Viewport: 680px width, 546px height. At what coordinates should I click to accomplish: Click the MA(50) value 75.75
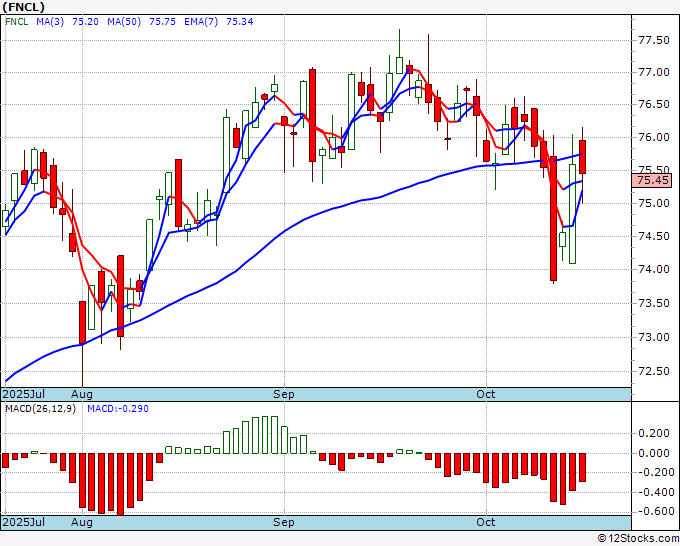click(162, 22)
